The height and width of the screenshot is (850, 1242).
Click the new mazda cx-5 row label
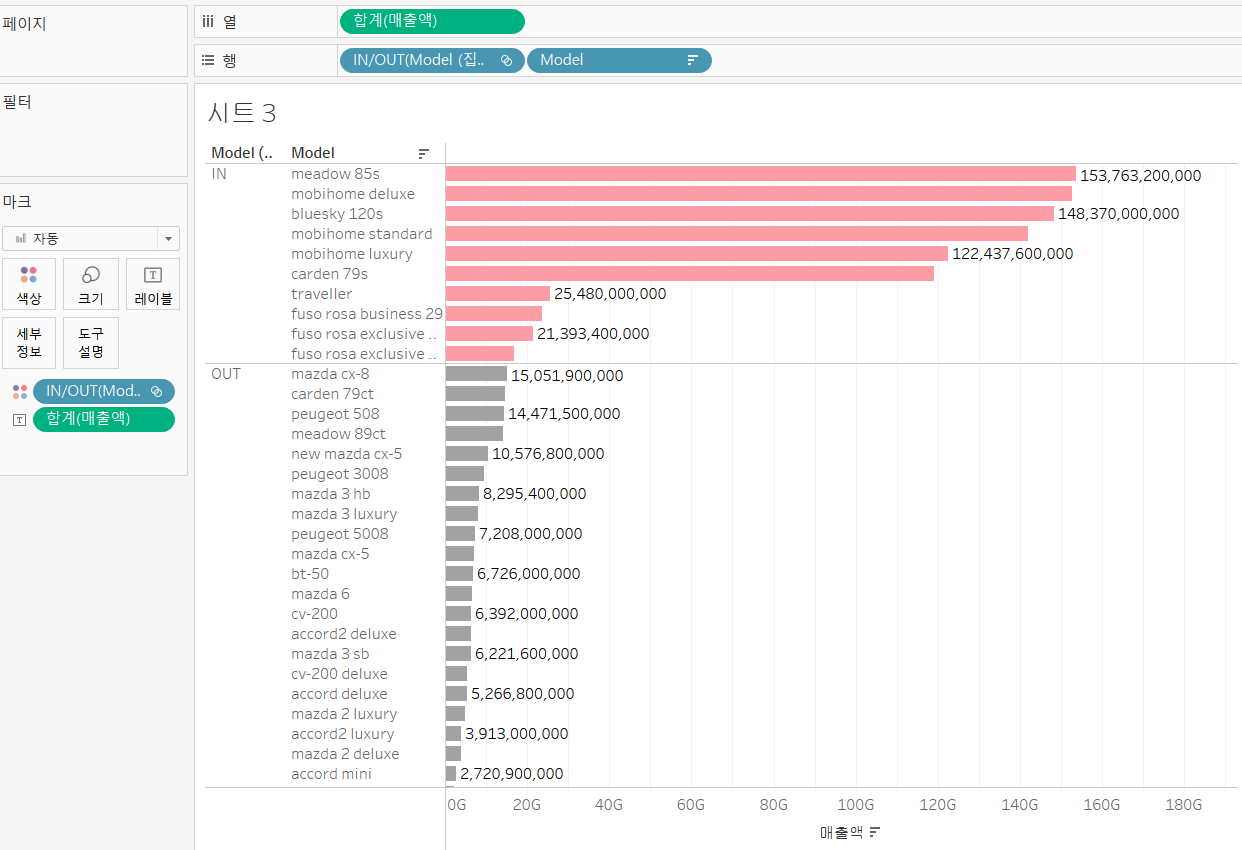pyautogui.click(x=347, y=454)
